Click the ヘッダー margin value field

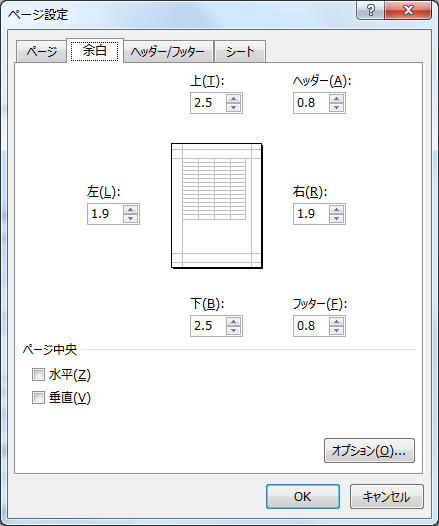pos(312,103)
